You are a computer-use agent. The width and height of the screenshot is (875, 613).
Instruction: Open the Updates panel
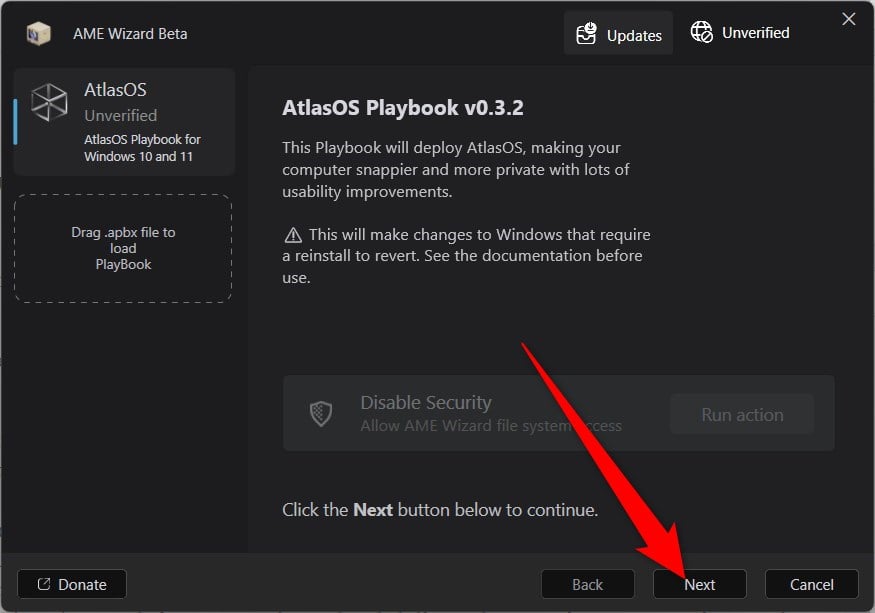[618, 33]
